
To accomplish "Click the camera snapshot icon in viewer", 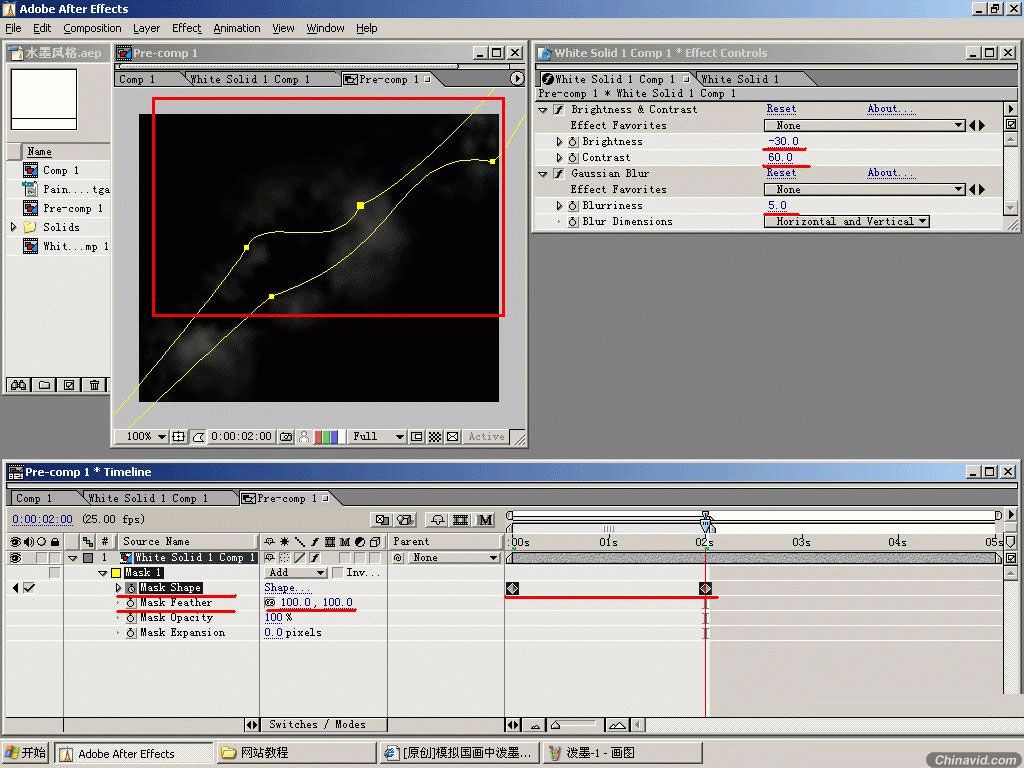I will tap(286, 436).
